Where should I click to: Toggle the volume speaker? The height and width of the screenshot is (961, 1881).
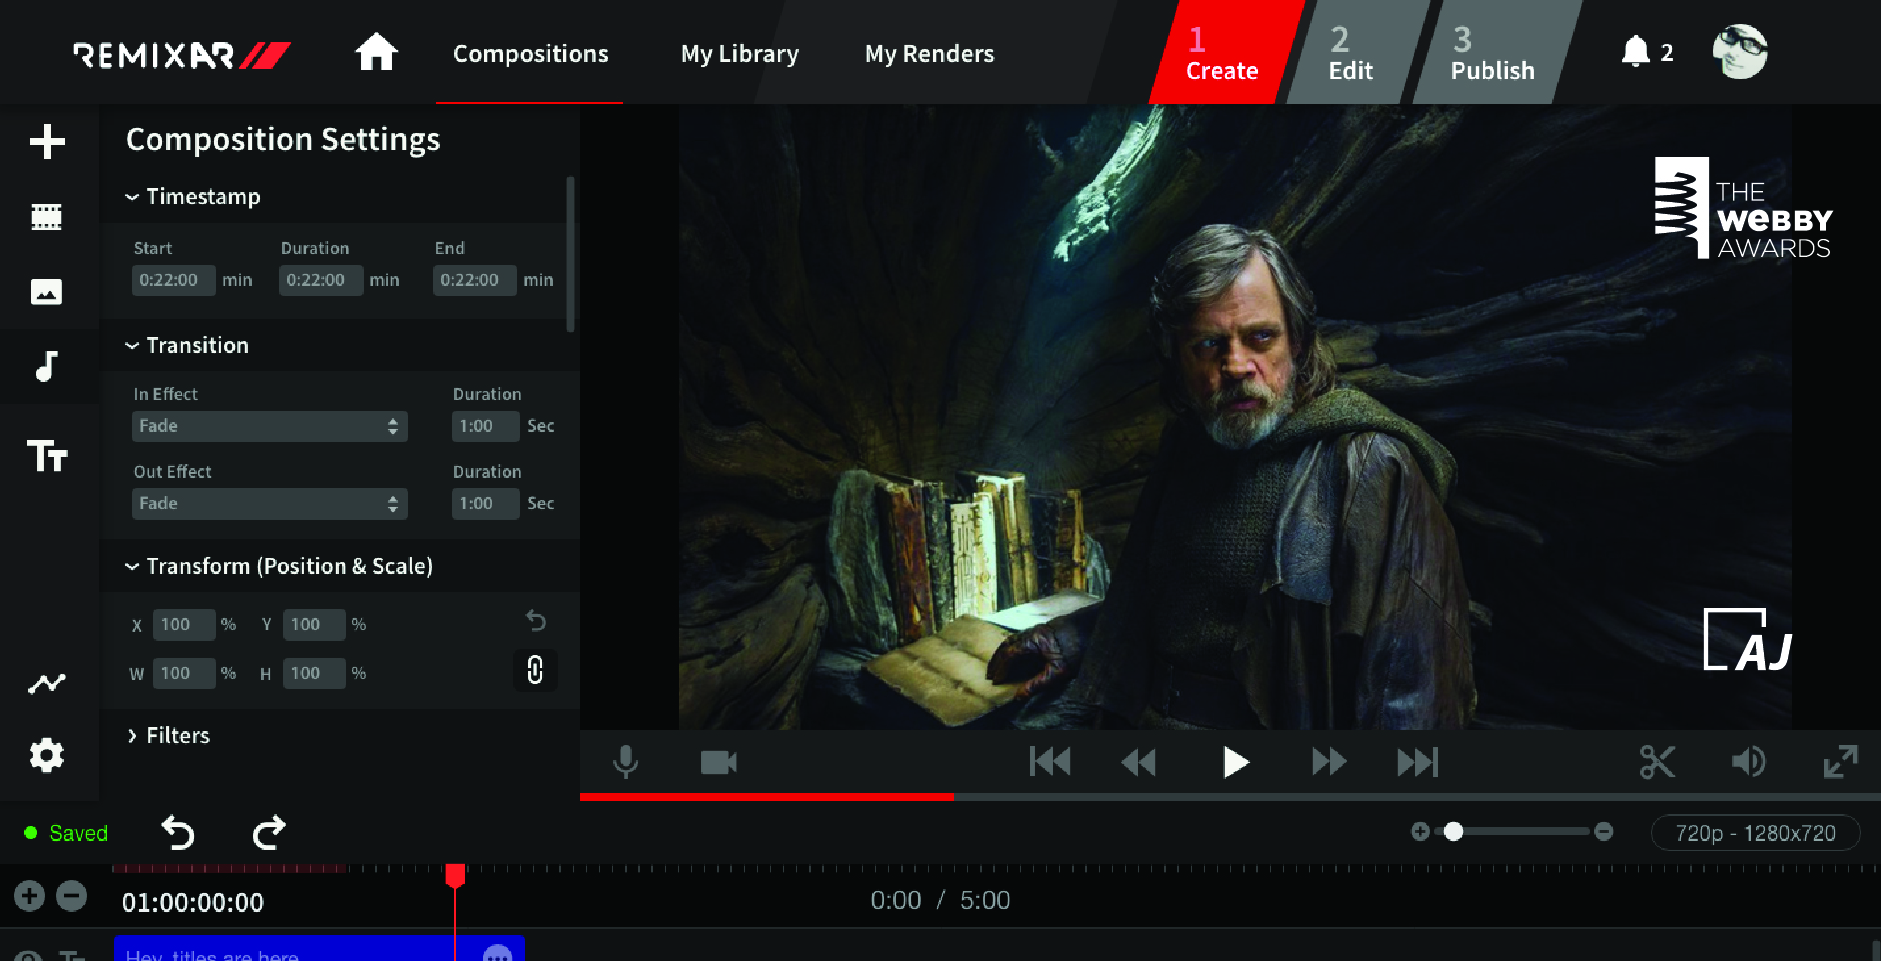pyautogui.click(x=1749, y=762)
